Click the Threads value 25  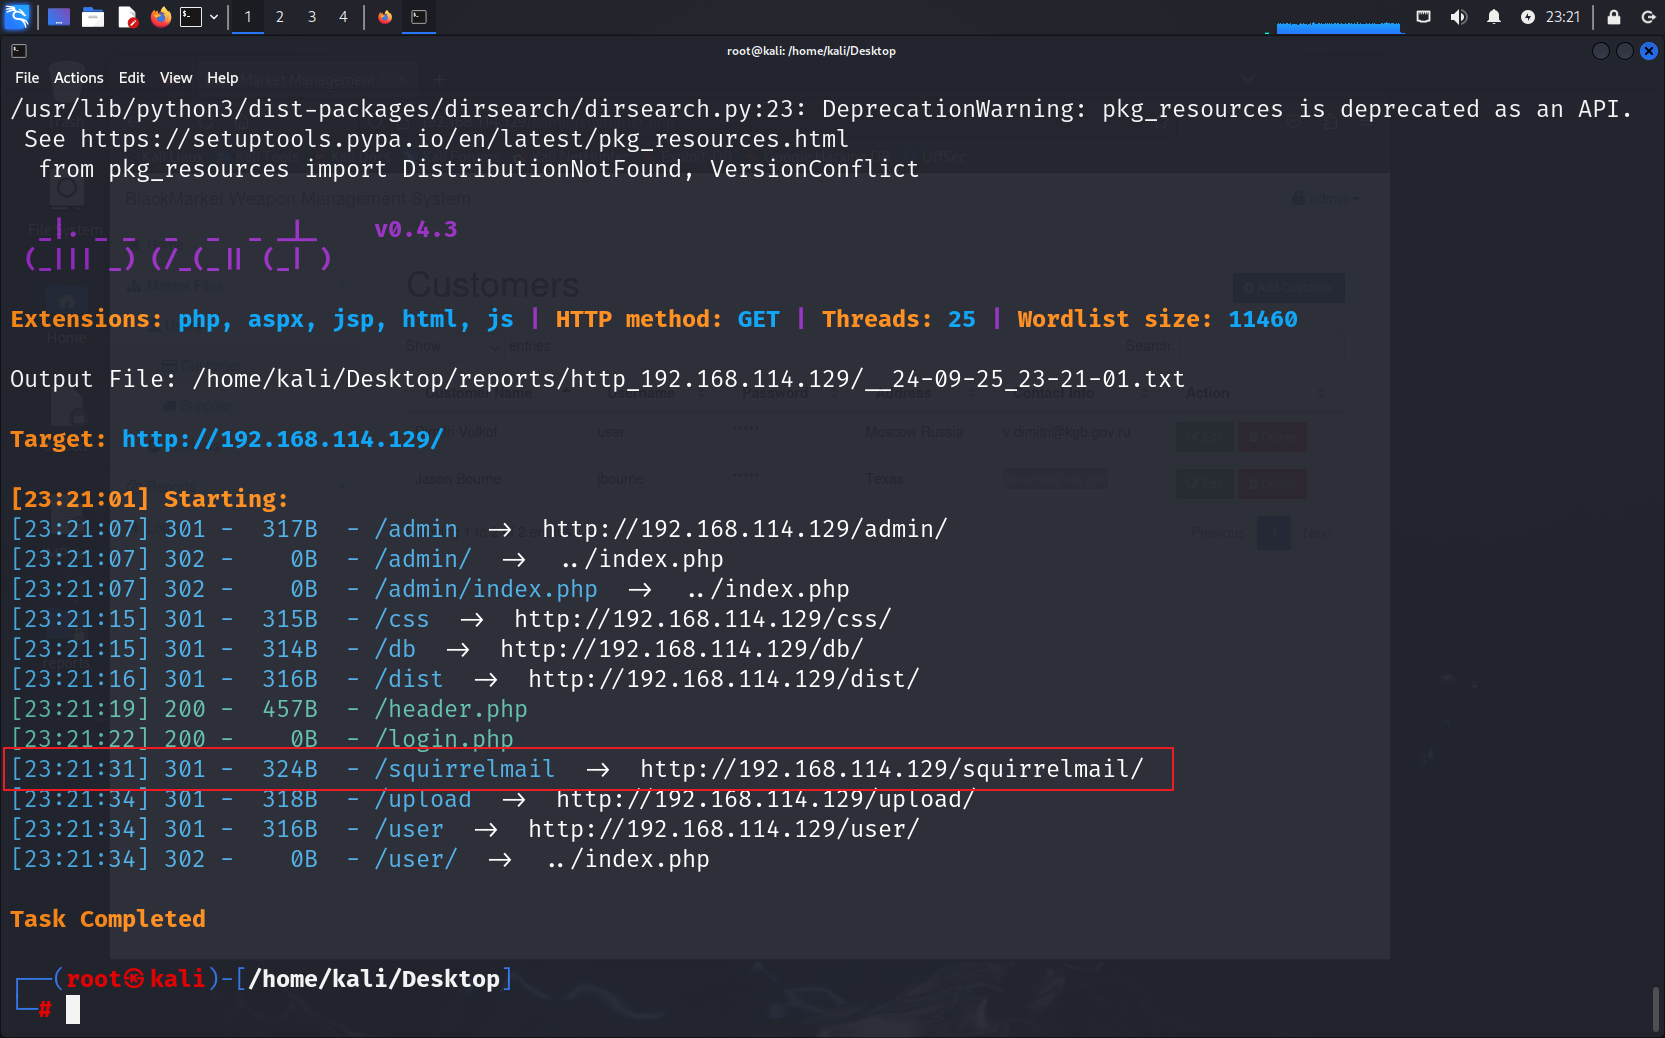(962, 319)
